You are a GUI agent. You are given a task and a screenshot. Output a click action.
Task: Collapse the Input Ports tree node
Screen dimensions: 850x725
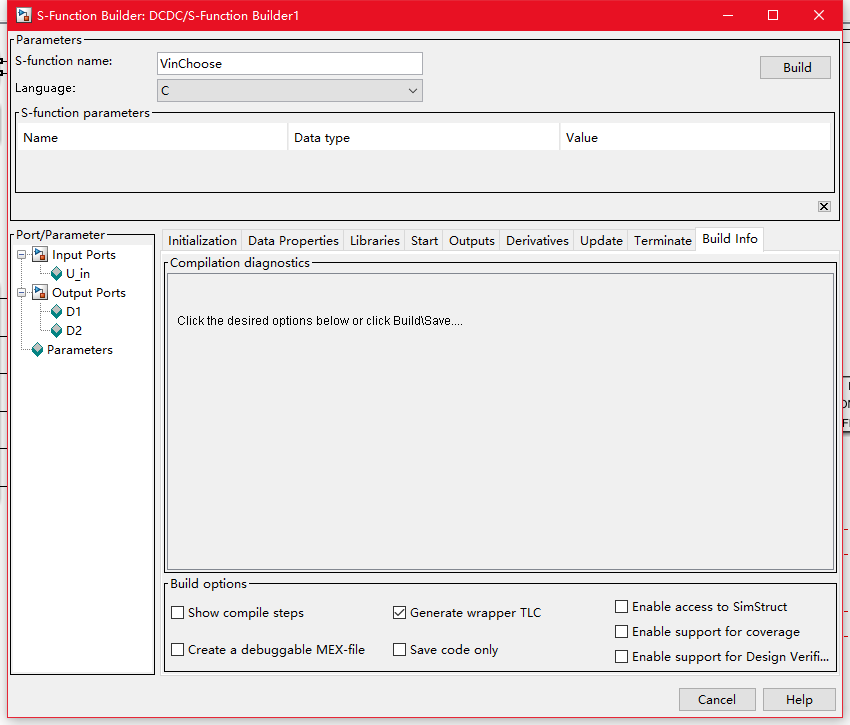(x=22, y=254)
